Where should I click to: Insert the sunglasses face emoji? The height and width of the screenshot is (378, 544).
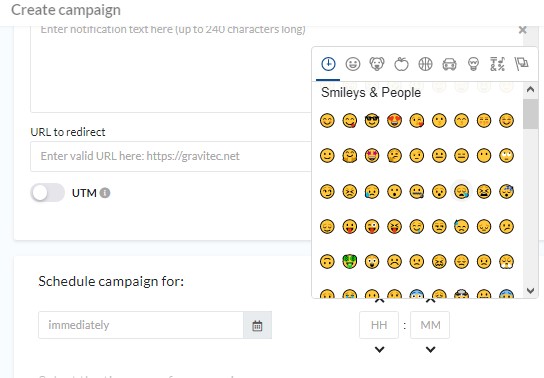[372, 121]
